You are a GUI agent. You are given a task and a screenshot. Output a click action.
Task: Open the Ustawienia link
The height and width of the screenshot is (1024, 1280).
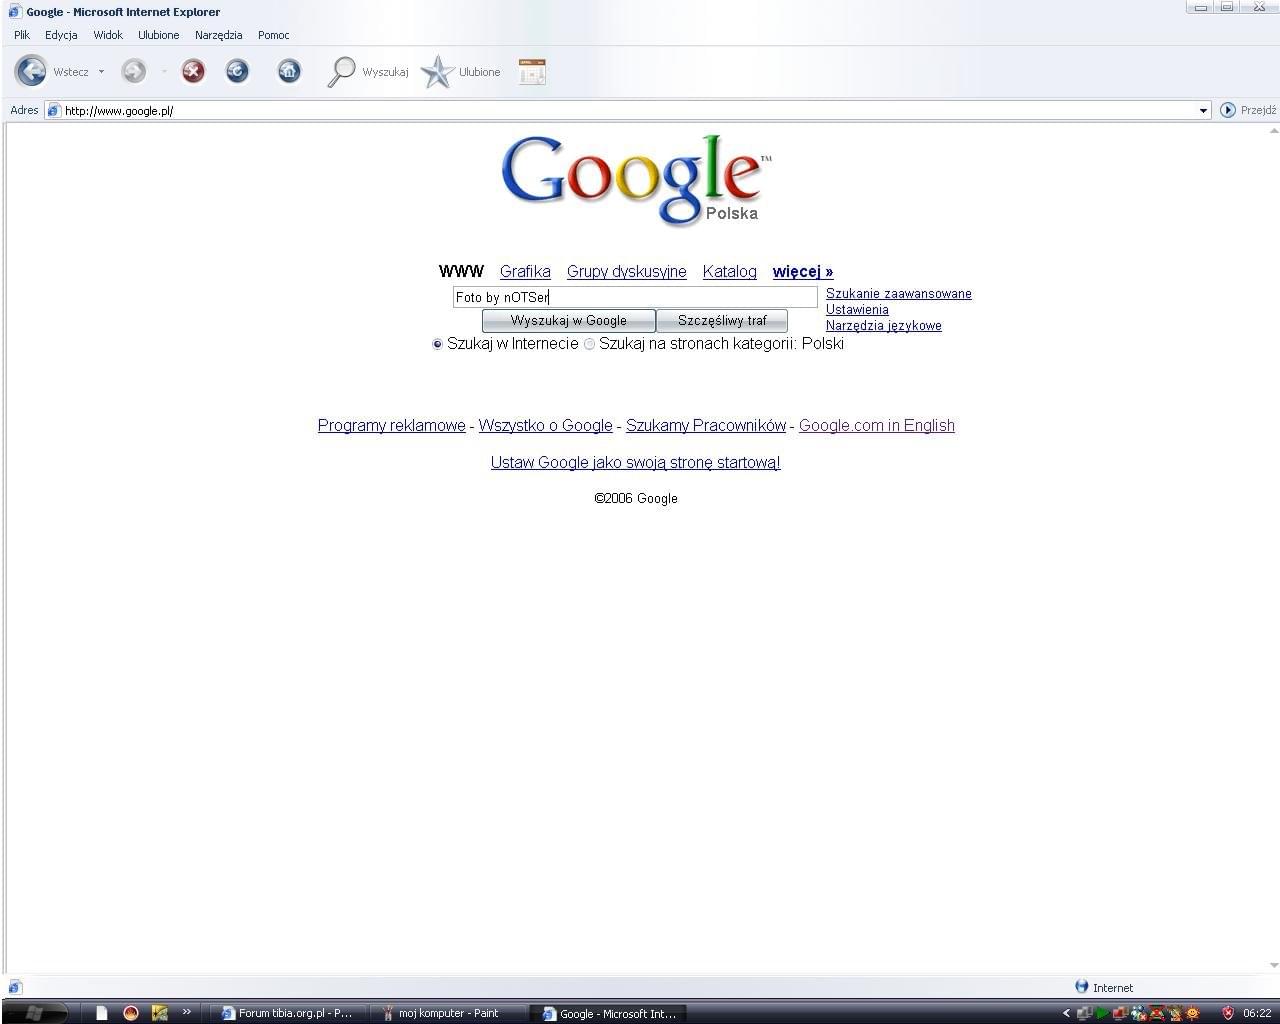(x=857, y=310)
